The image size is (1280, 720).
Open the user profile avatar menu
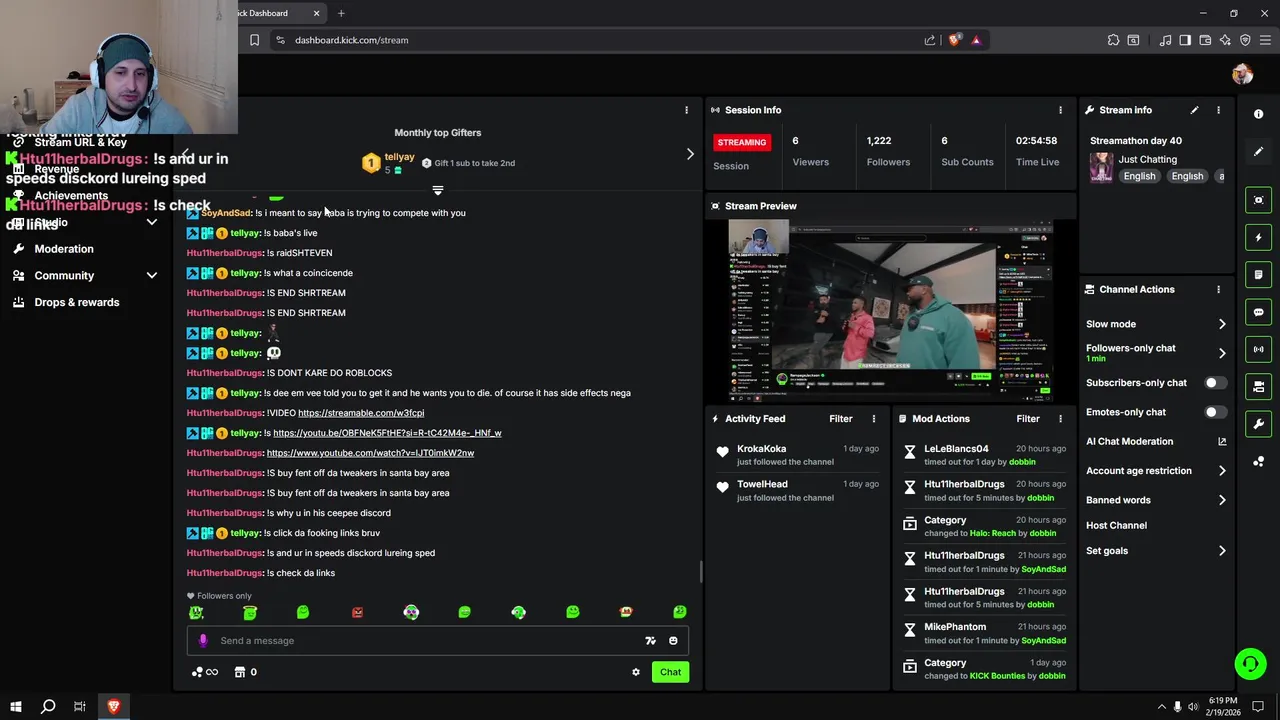[x=1243, y=74]
